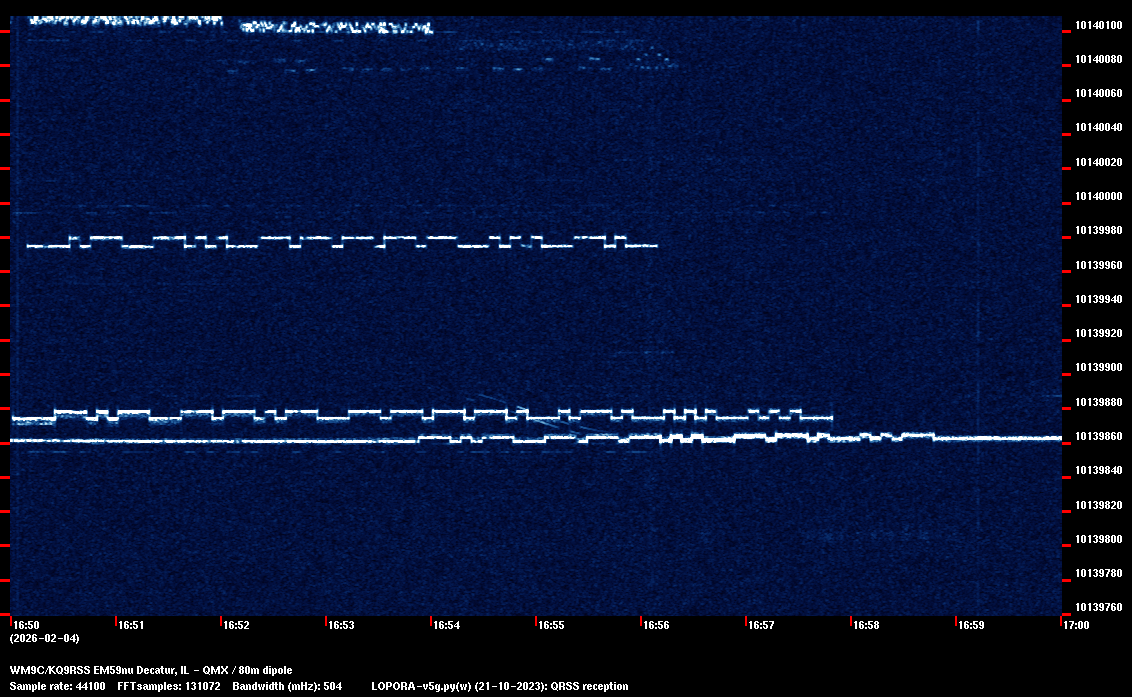
Task: Click the 16:55 time marker
Action: [551, 625]
